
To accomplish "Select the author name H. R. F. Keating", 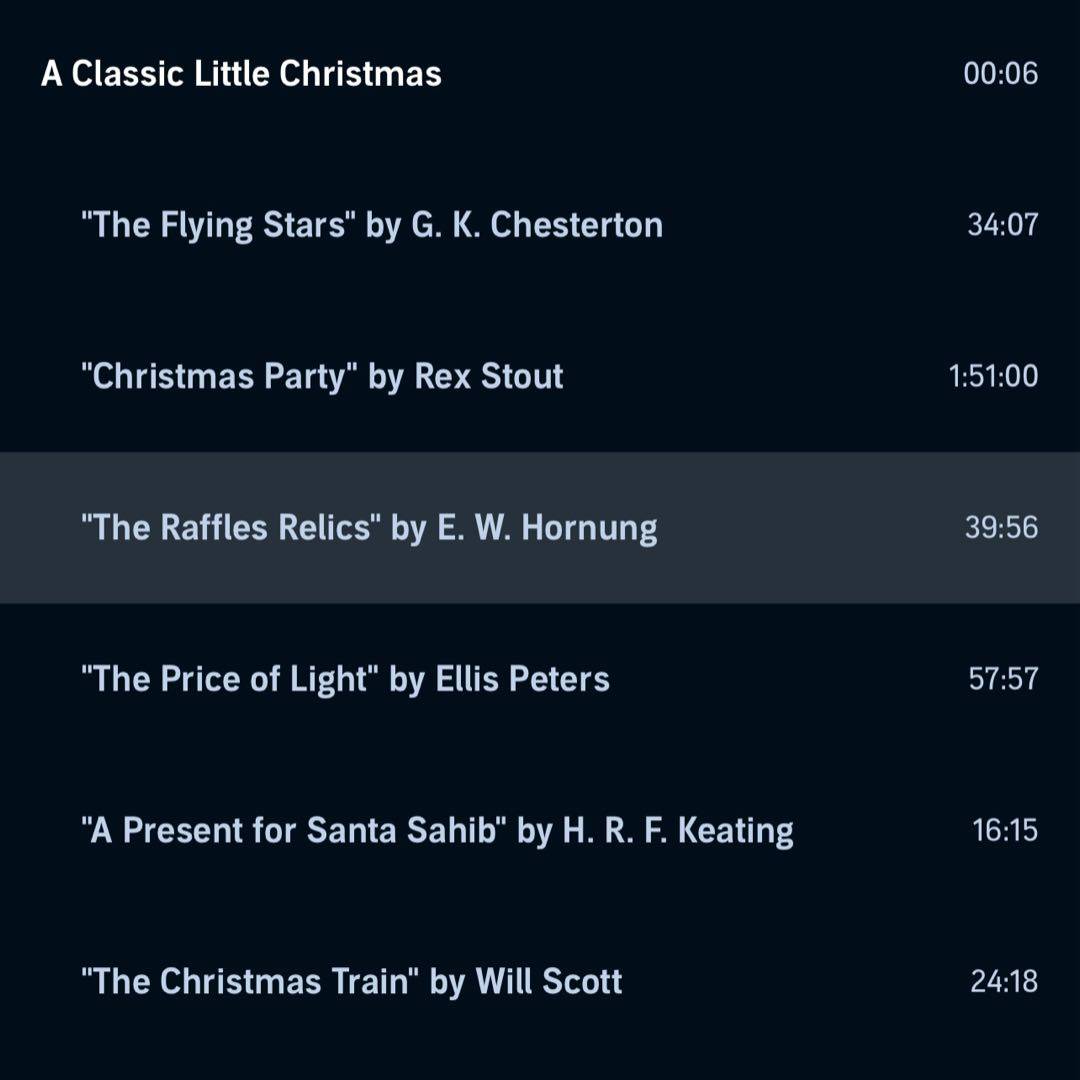I will tap(678, 831).
